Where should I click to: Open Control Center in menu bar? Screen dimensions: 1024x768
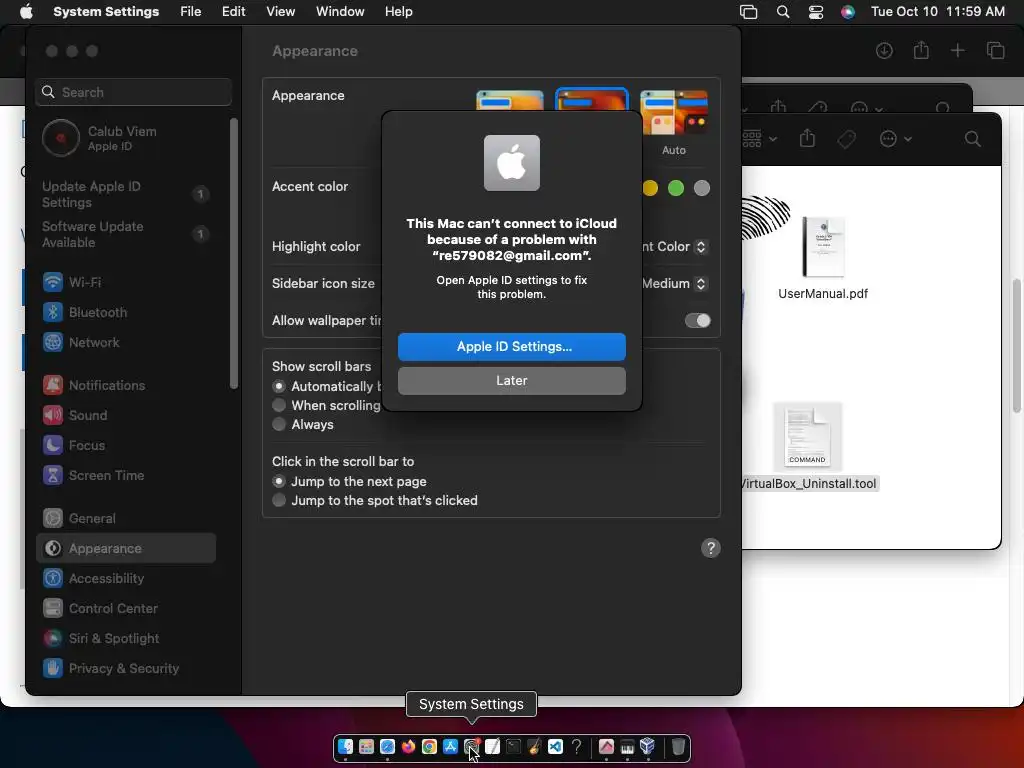click(816, 12)
